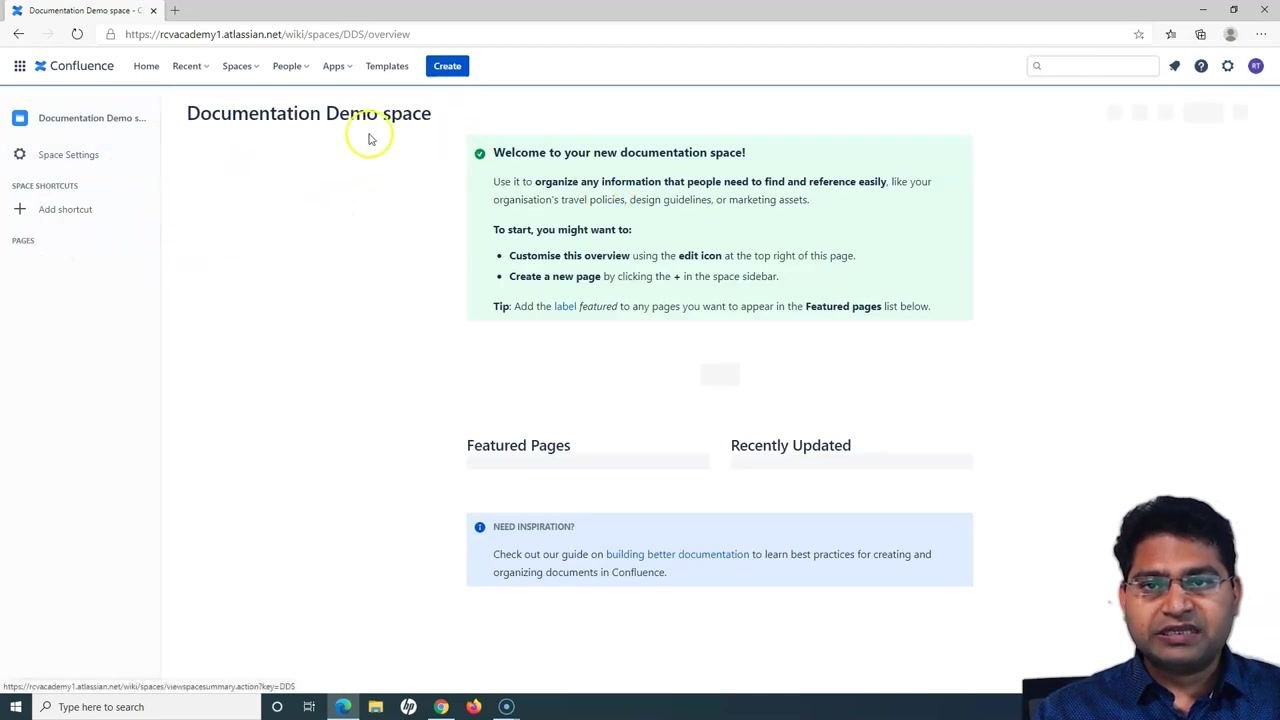Open the Space Settings link
Screen dimensions: 1280x720
pyautogui.click(x=69, y=155)
